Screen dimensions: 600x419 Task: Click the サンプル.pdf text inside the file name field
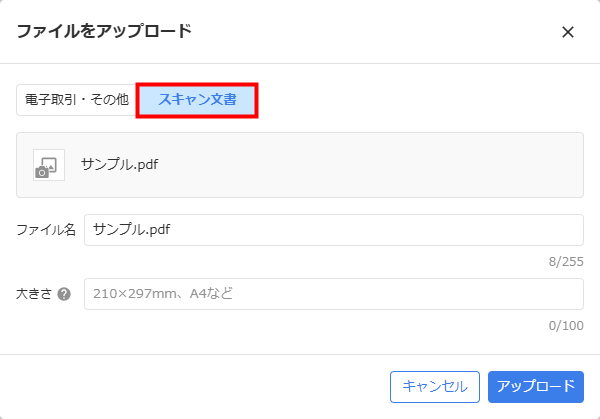click(x=132, y=230)
